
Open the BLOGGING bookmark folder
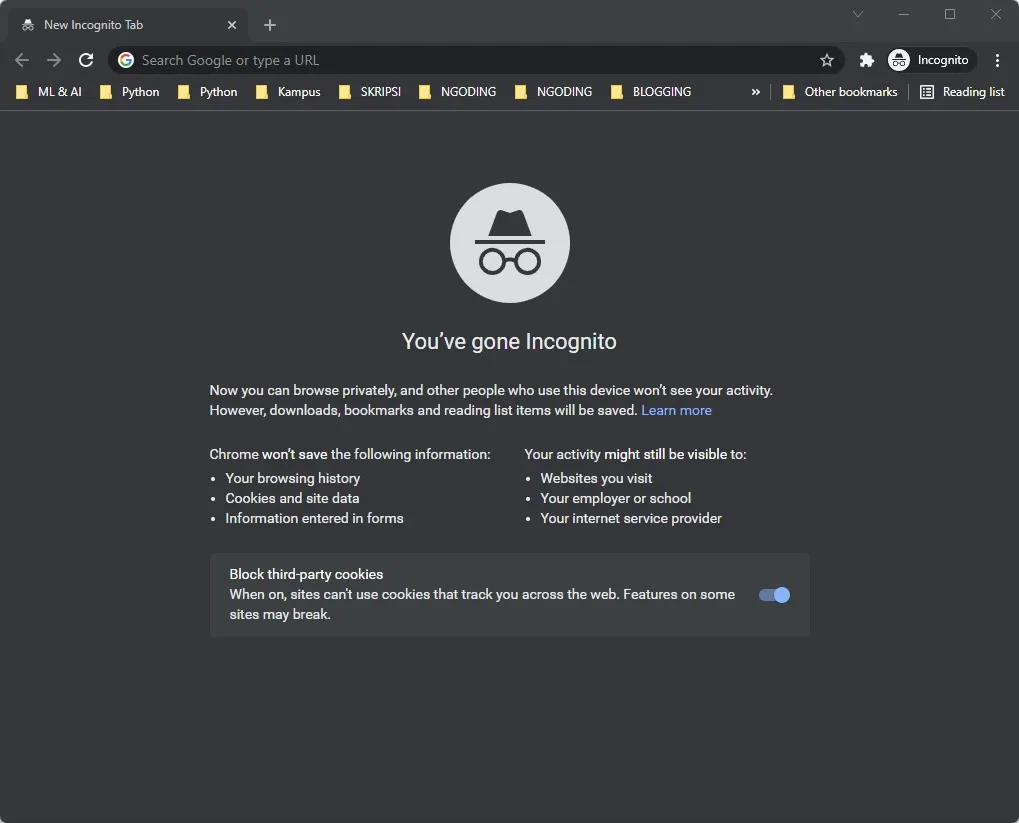(x=651, y=92)
